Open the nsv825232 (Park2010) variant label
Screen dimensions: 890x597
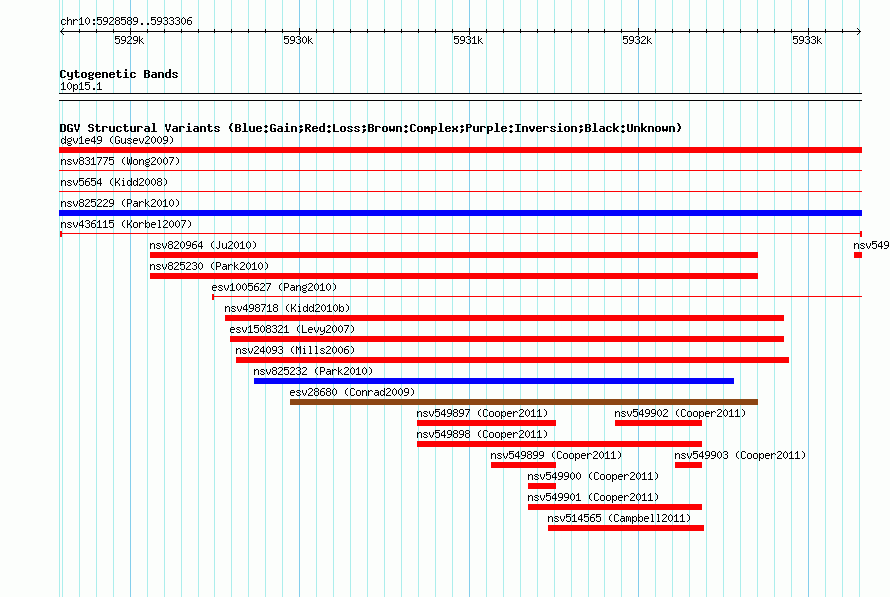pos(313,371)
